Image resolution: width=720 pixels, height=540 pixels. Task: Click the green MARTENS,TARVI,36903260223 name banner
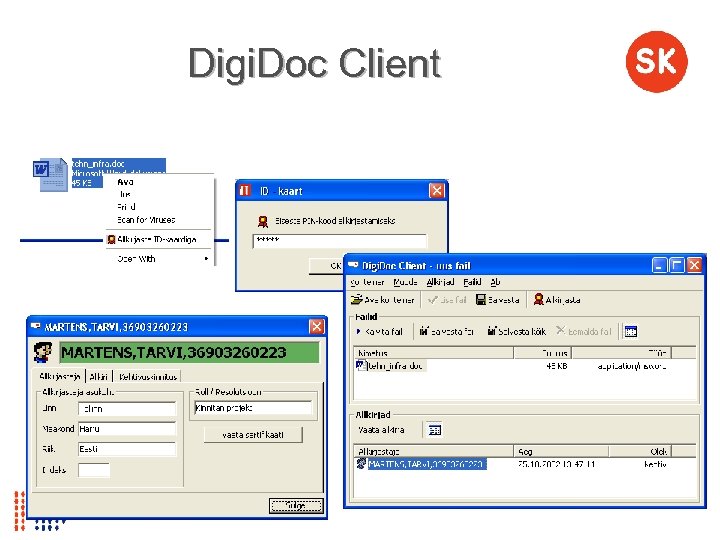[x=189, y=353]
